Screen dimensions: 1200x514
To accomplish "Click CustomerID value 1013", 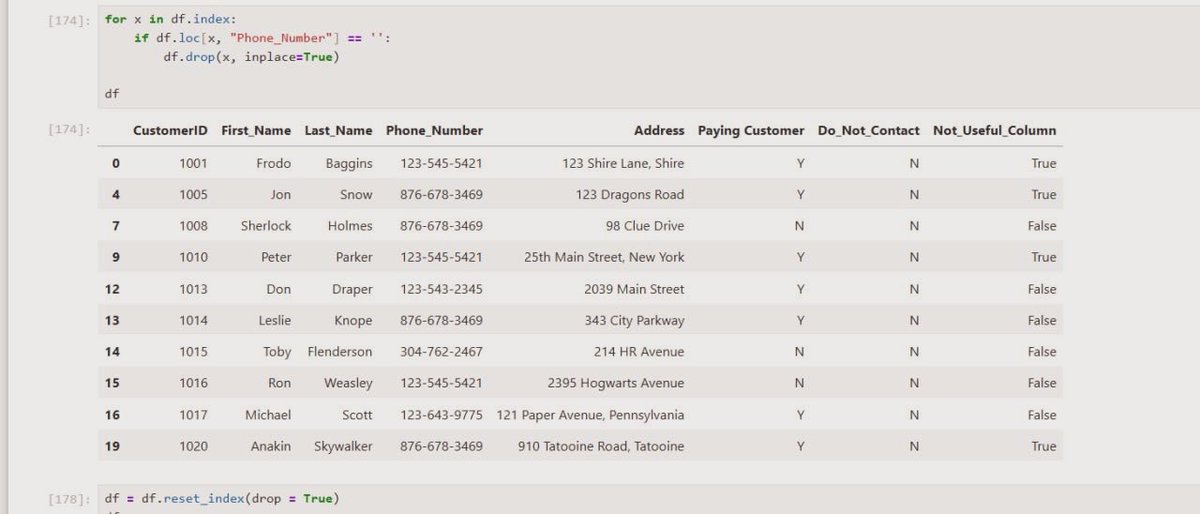I will 193,289.
